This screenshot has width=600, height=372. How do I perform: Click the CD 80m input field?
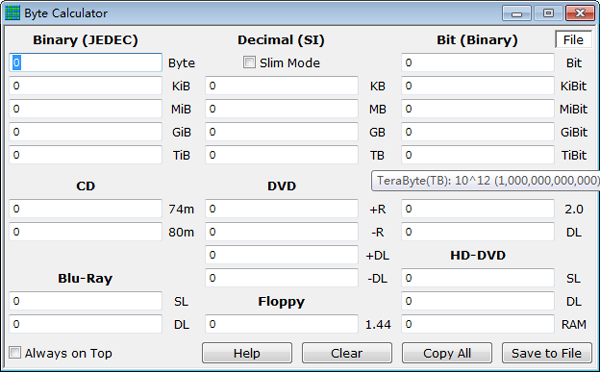click(x=86, y=232)
